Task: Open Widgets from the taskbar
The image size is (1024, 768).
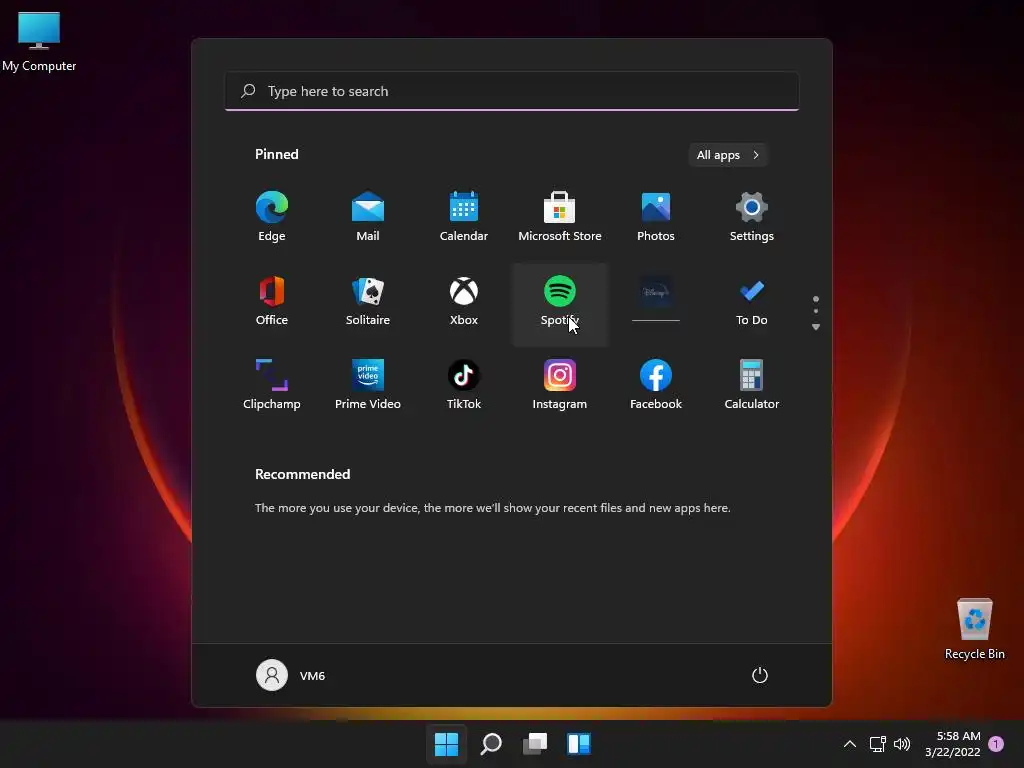Action: tap(579, 743)
